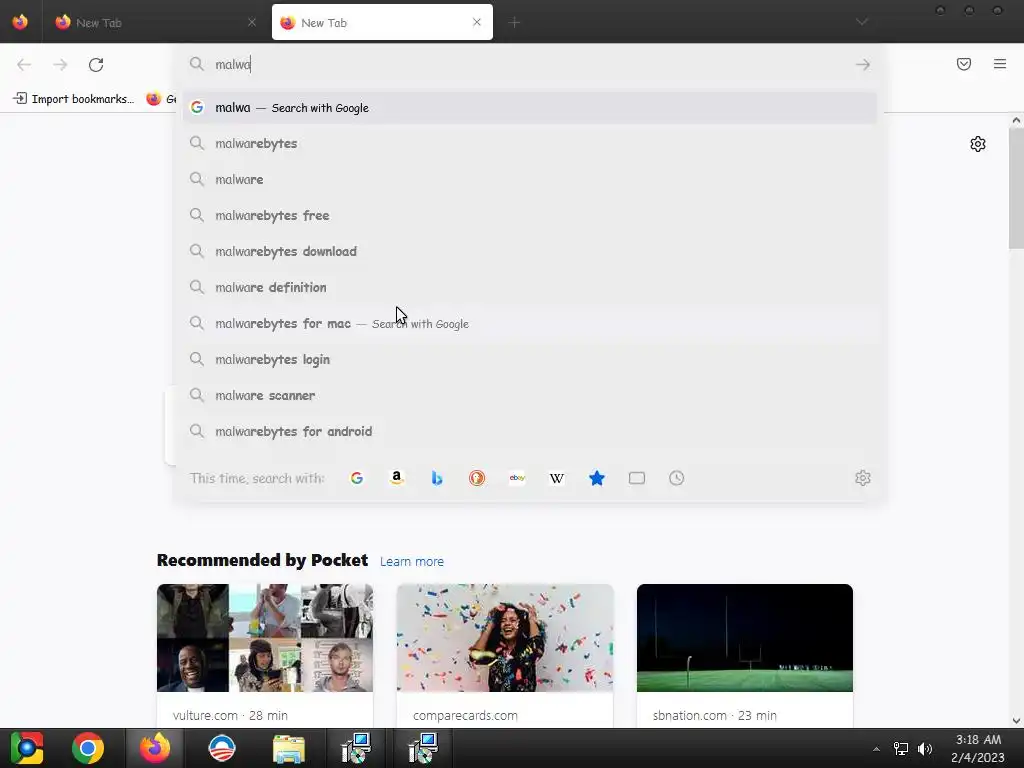Reload the current page
The image size is (1024, 768).
[96, 65]
